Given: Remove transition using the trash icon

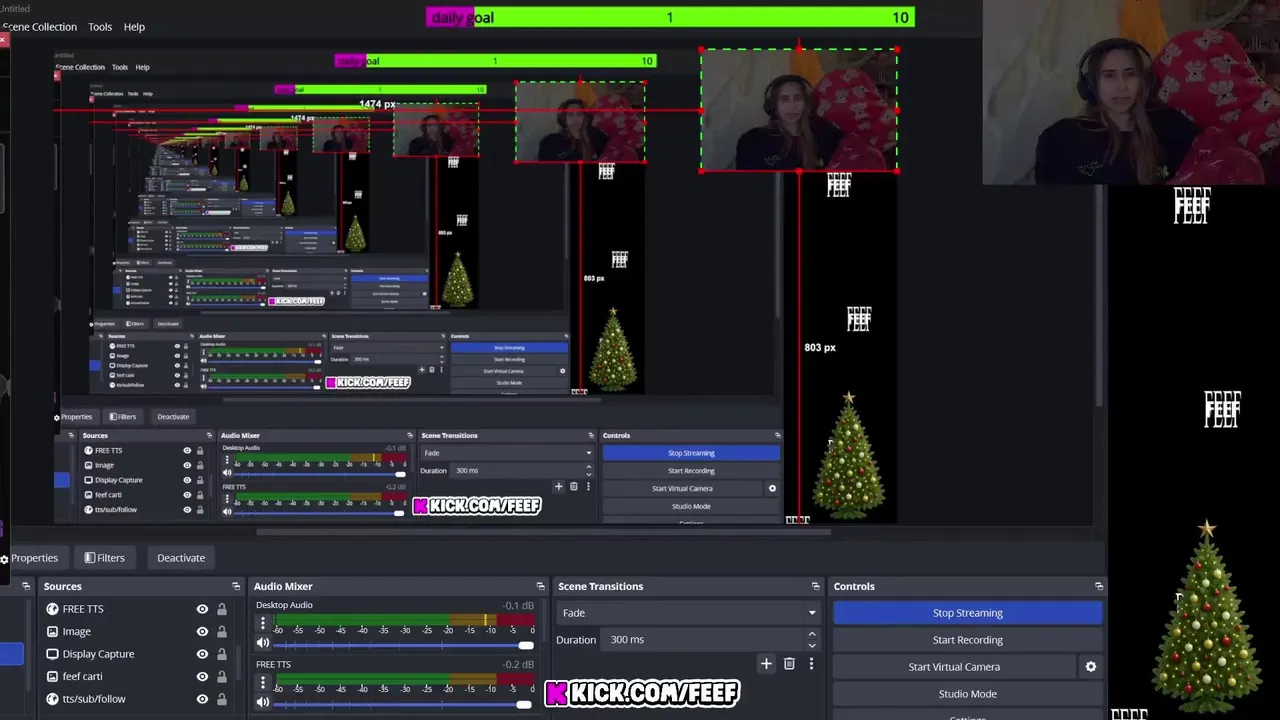Looking at the screenshot, I should pyautogui.click(x=789, y=663).
